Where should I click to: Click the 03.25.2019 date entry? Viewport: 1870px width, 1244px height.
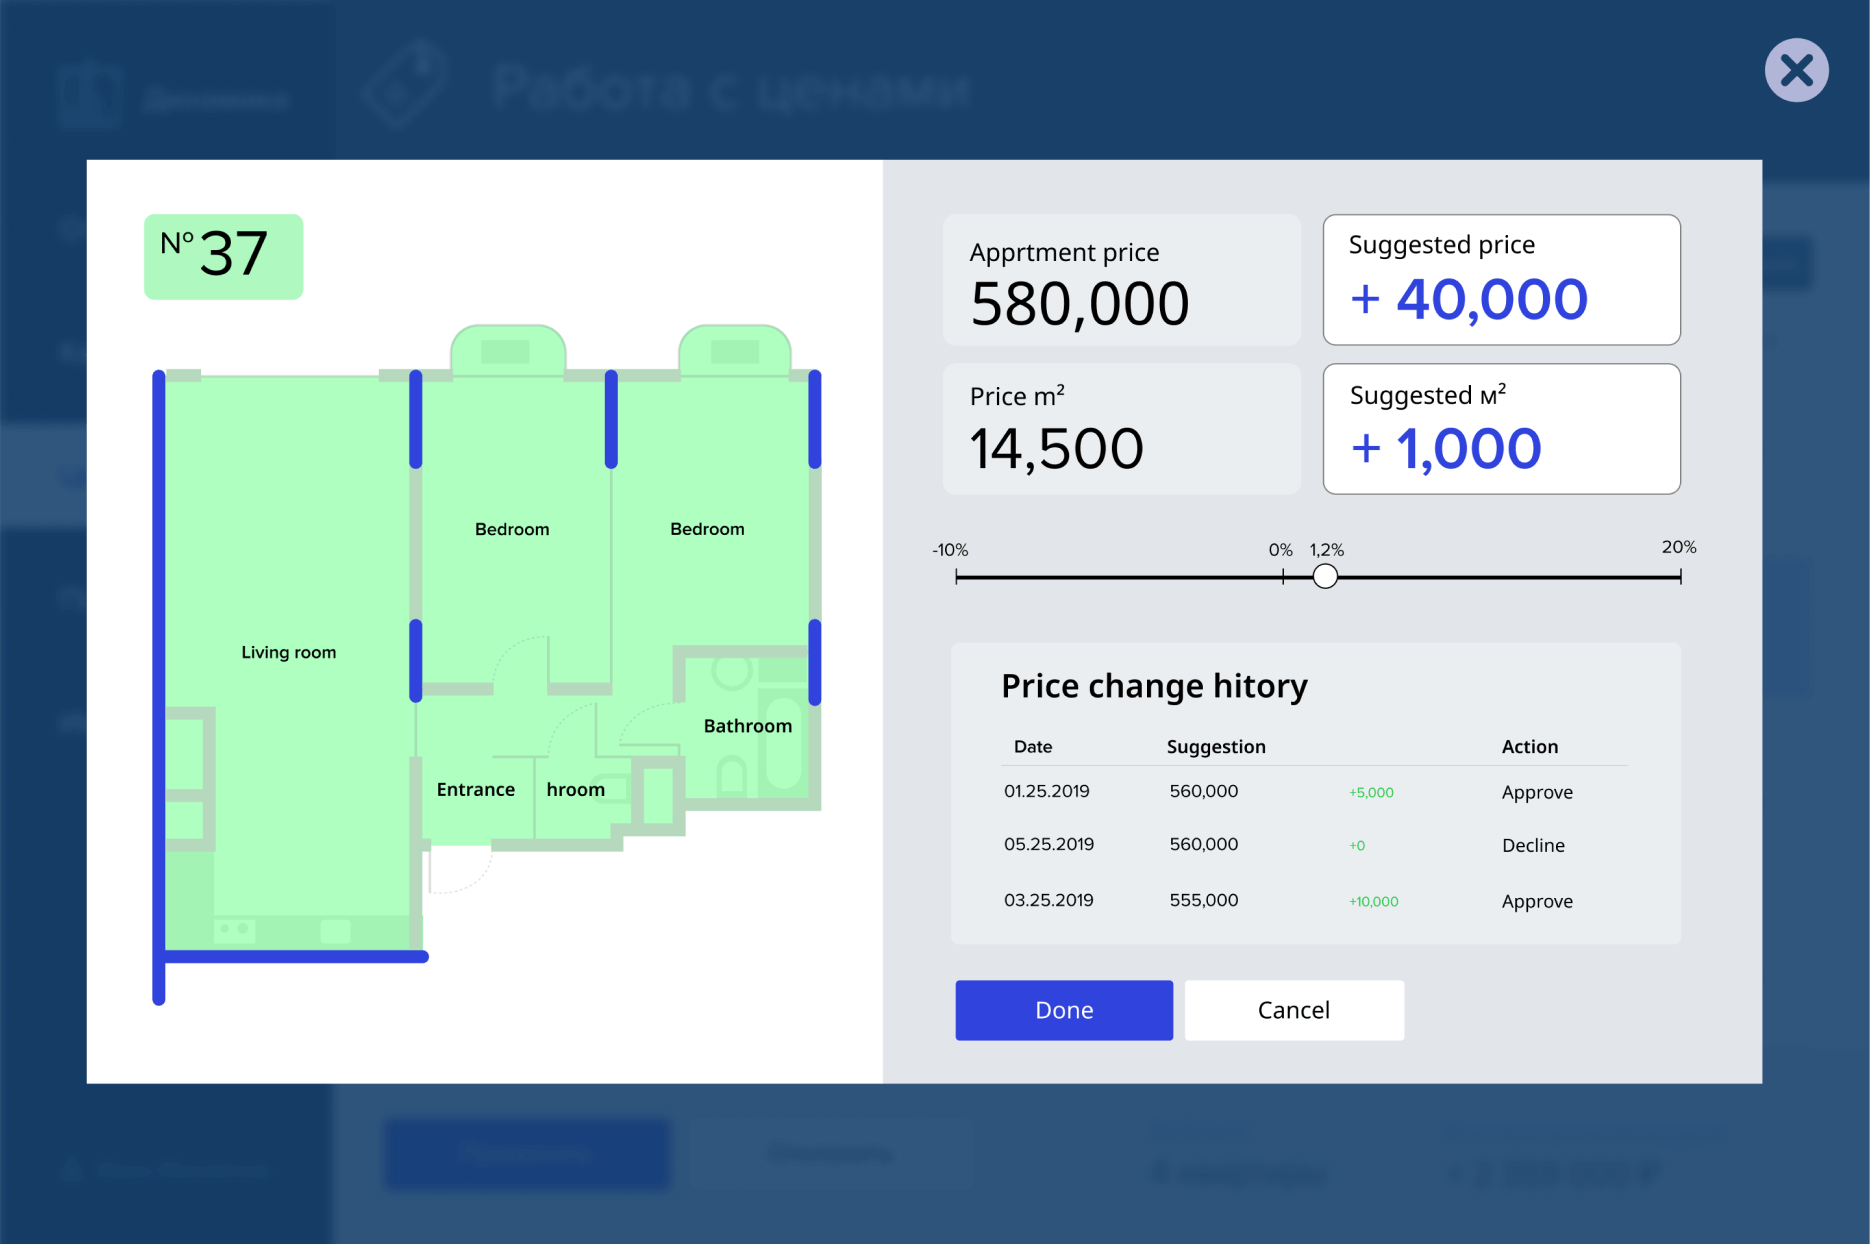coord(1049,900)
